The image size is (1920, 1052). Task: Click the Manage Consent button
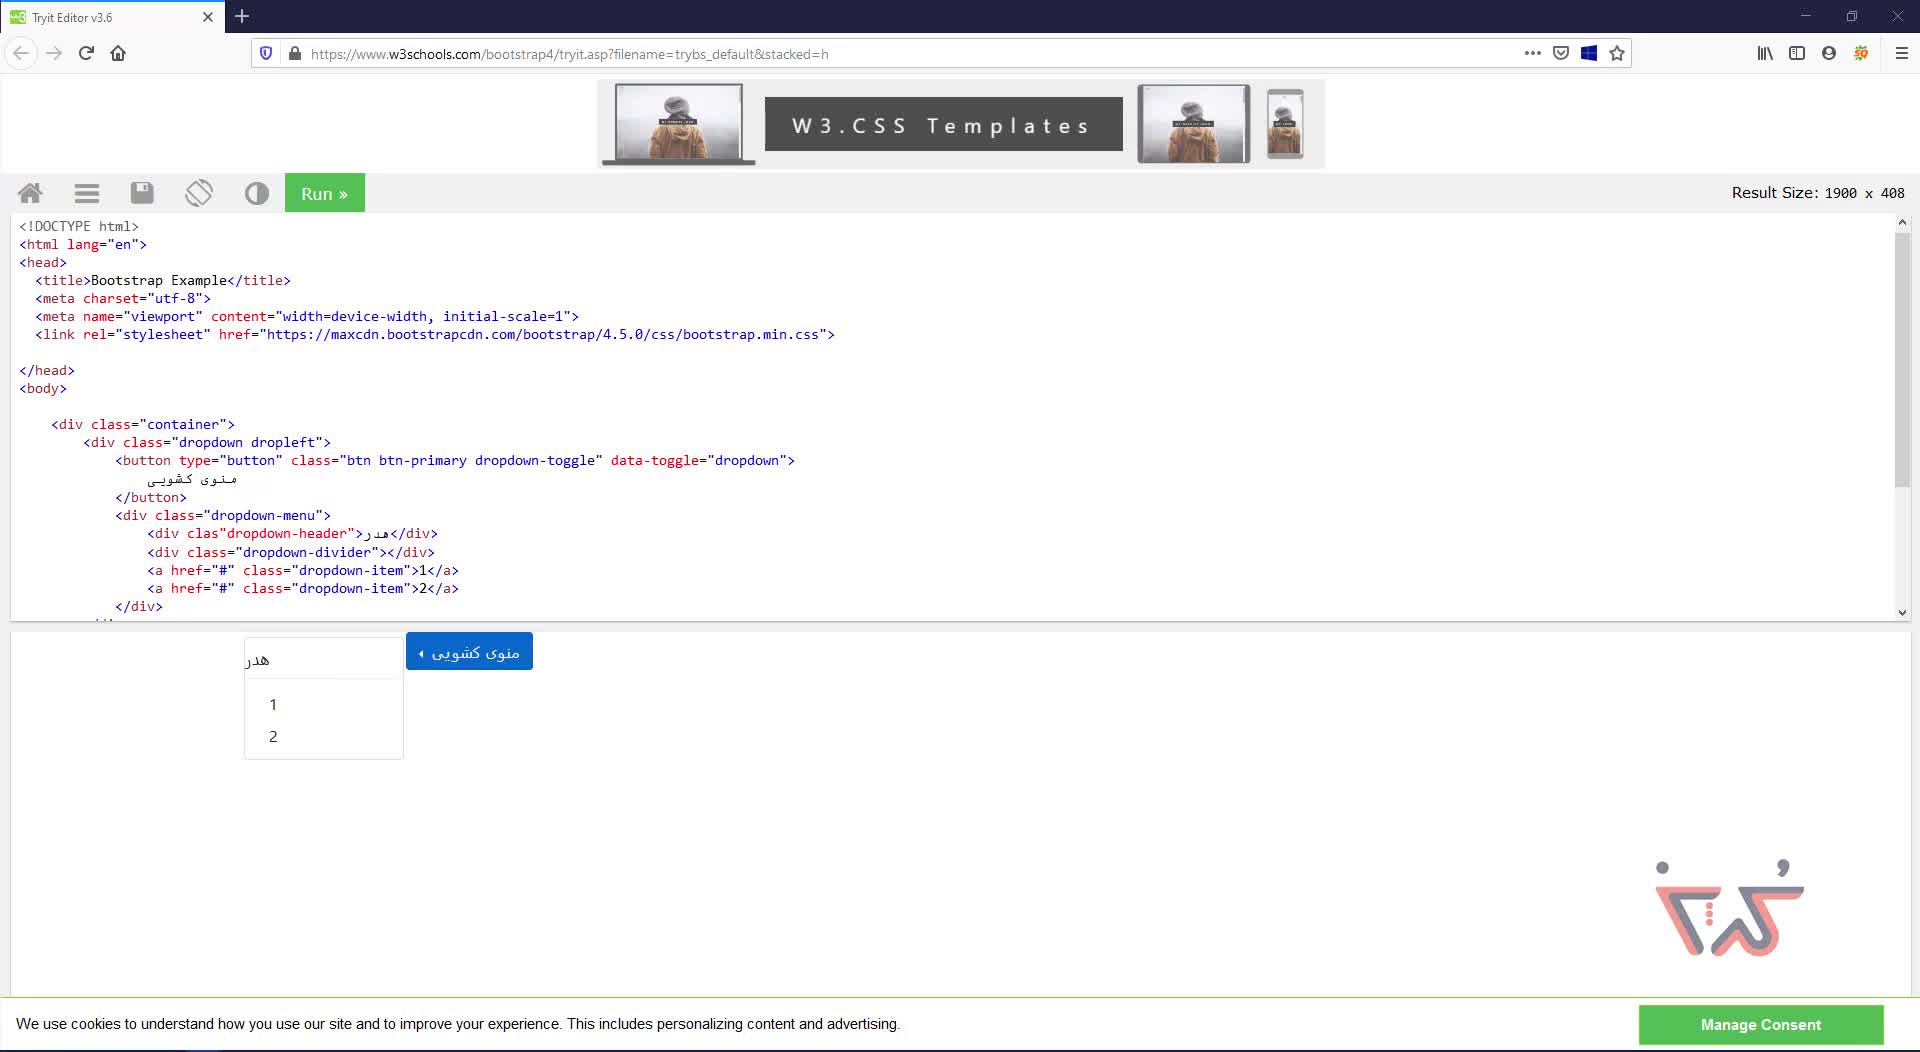pyautogui.click(x=1760, y=1025)
